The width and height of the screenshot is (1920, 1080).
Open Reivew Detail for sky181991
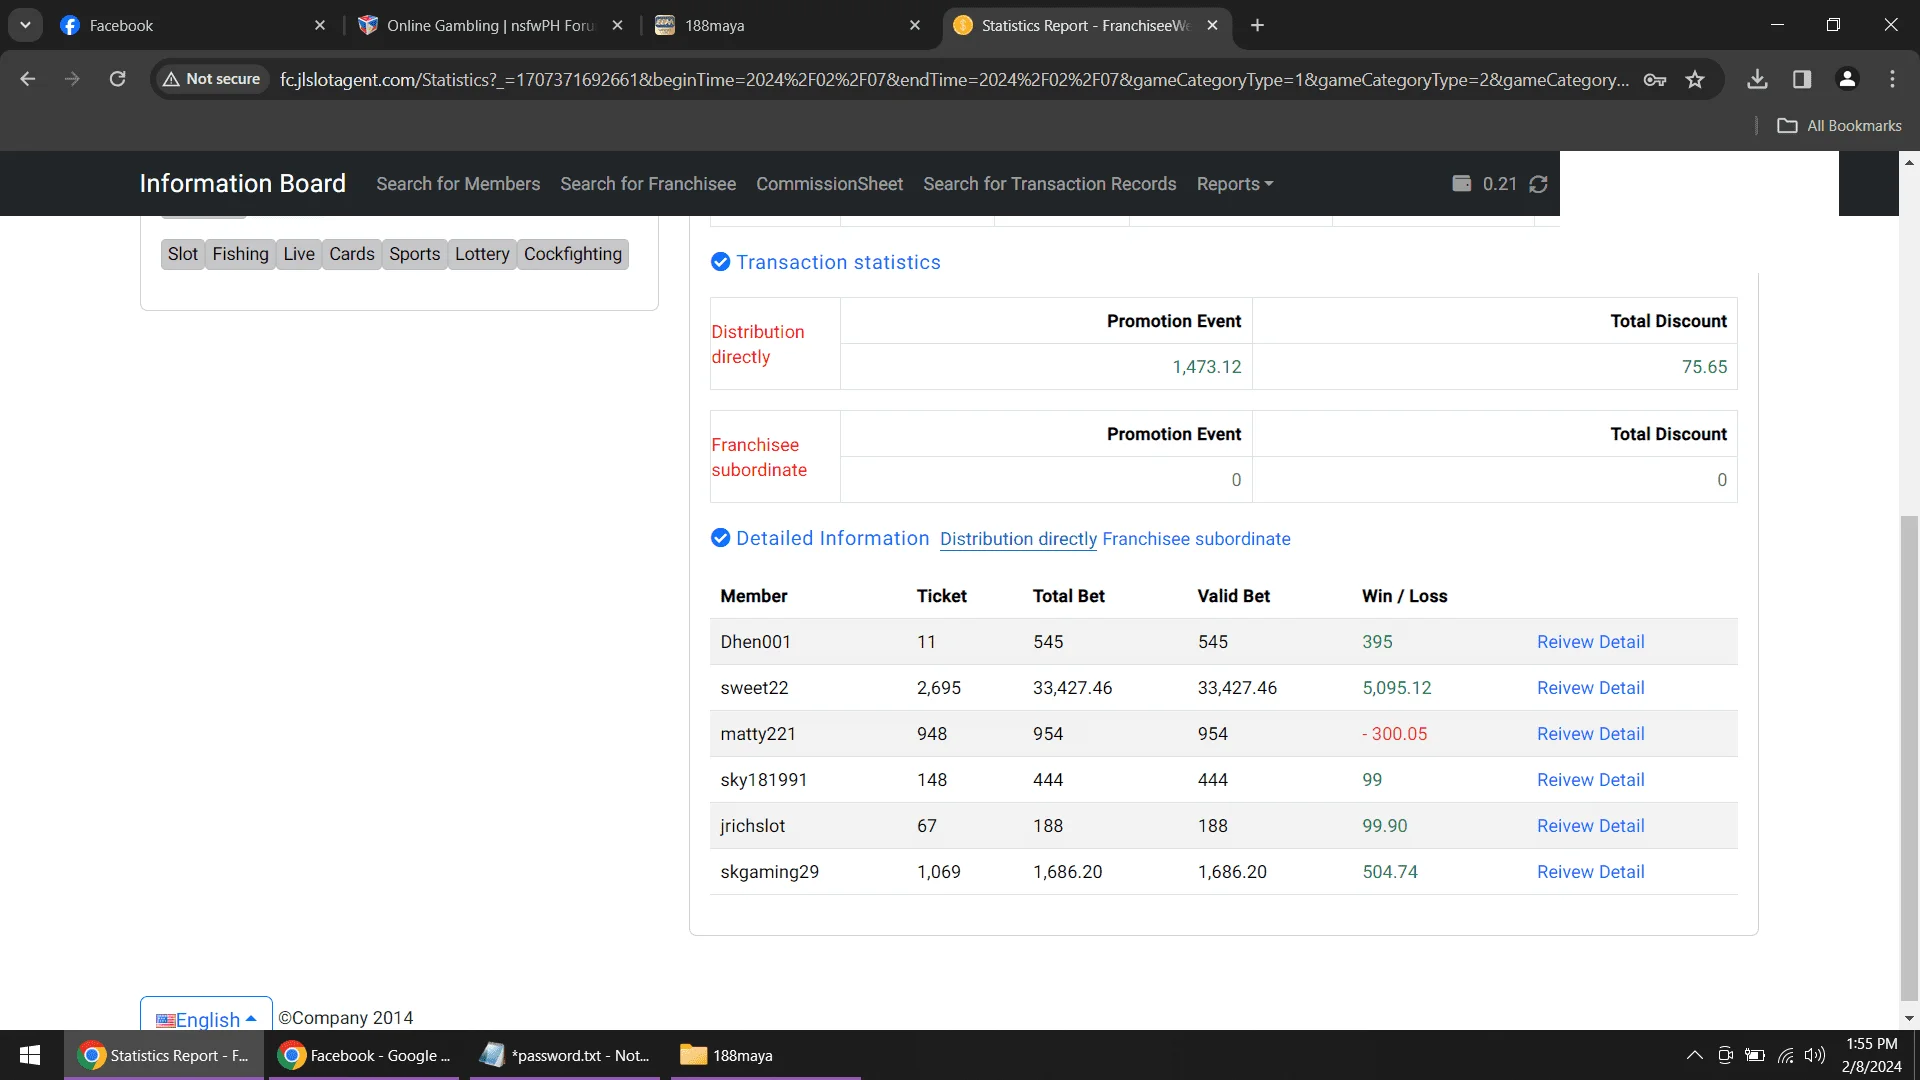pyautogui.click(x=1590, y=780)
